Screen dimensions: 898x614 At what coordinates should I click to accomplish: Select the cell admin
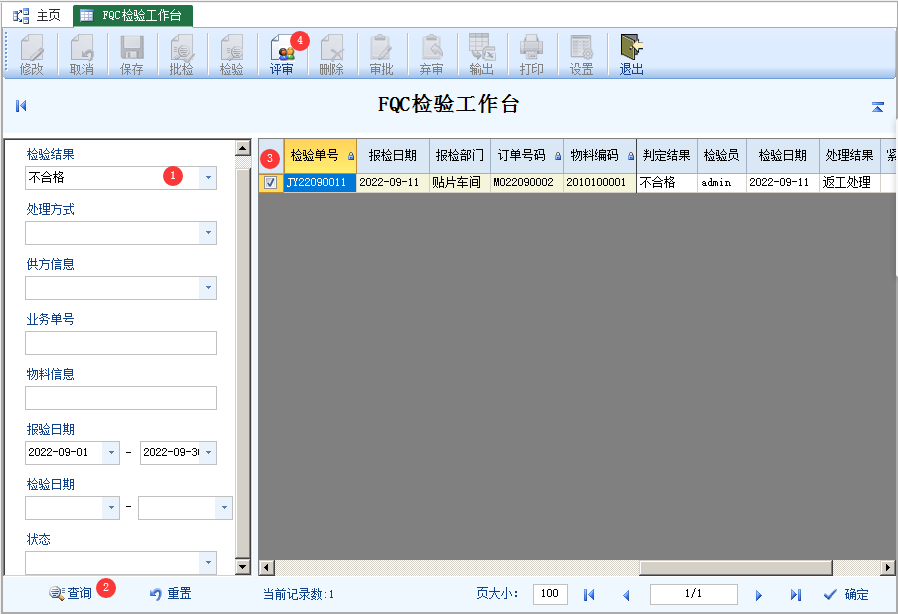tap(722, 183)
